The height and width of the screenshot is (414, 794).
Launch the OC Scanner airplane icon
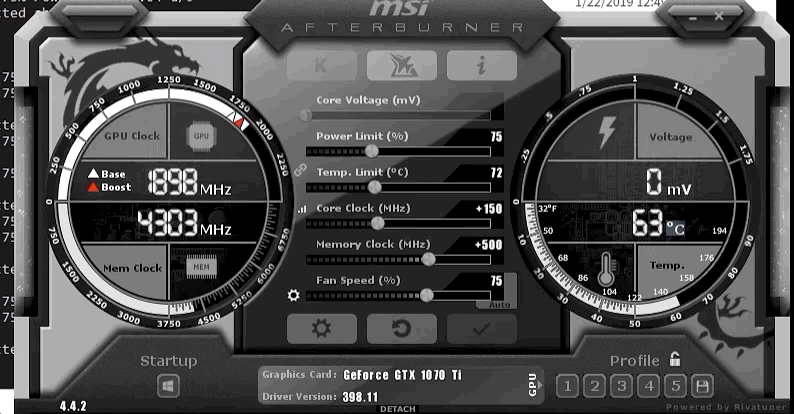[x=402, y=65]
